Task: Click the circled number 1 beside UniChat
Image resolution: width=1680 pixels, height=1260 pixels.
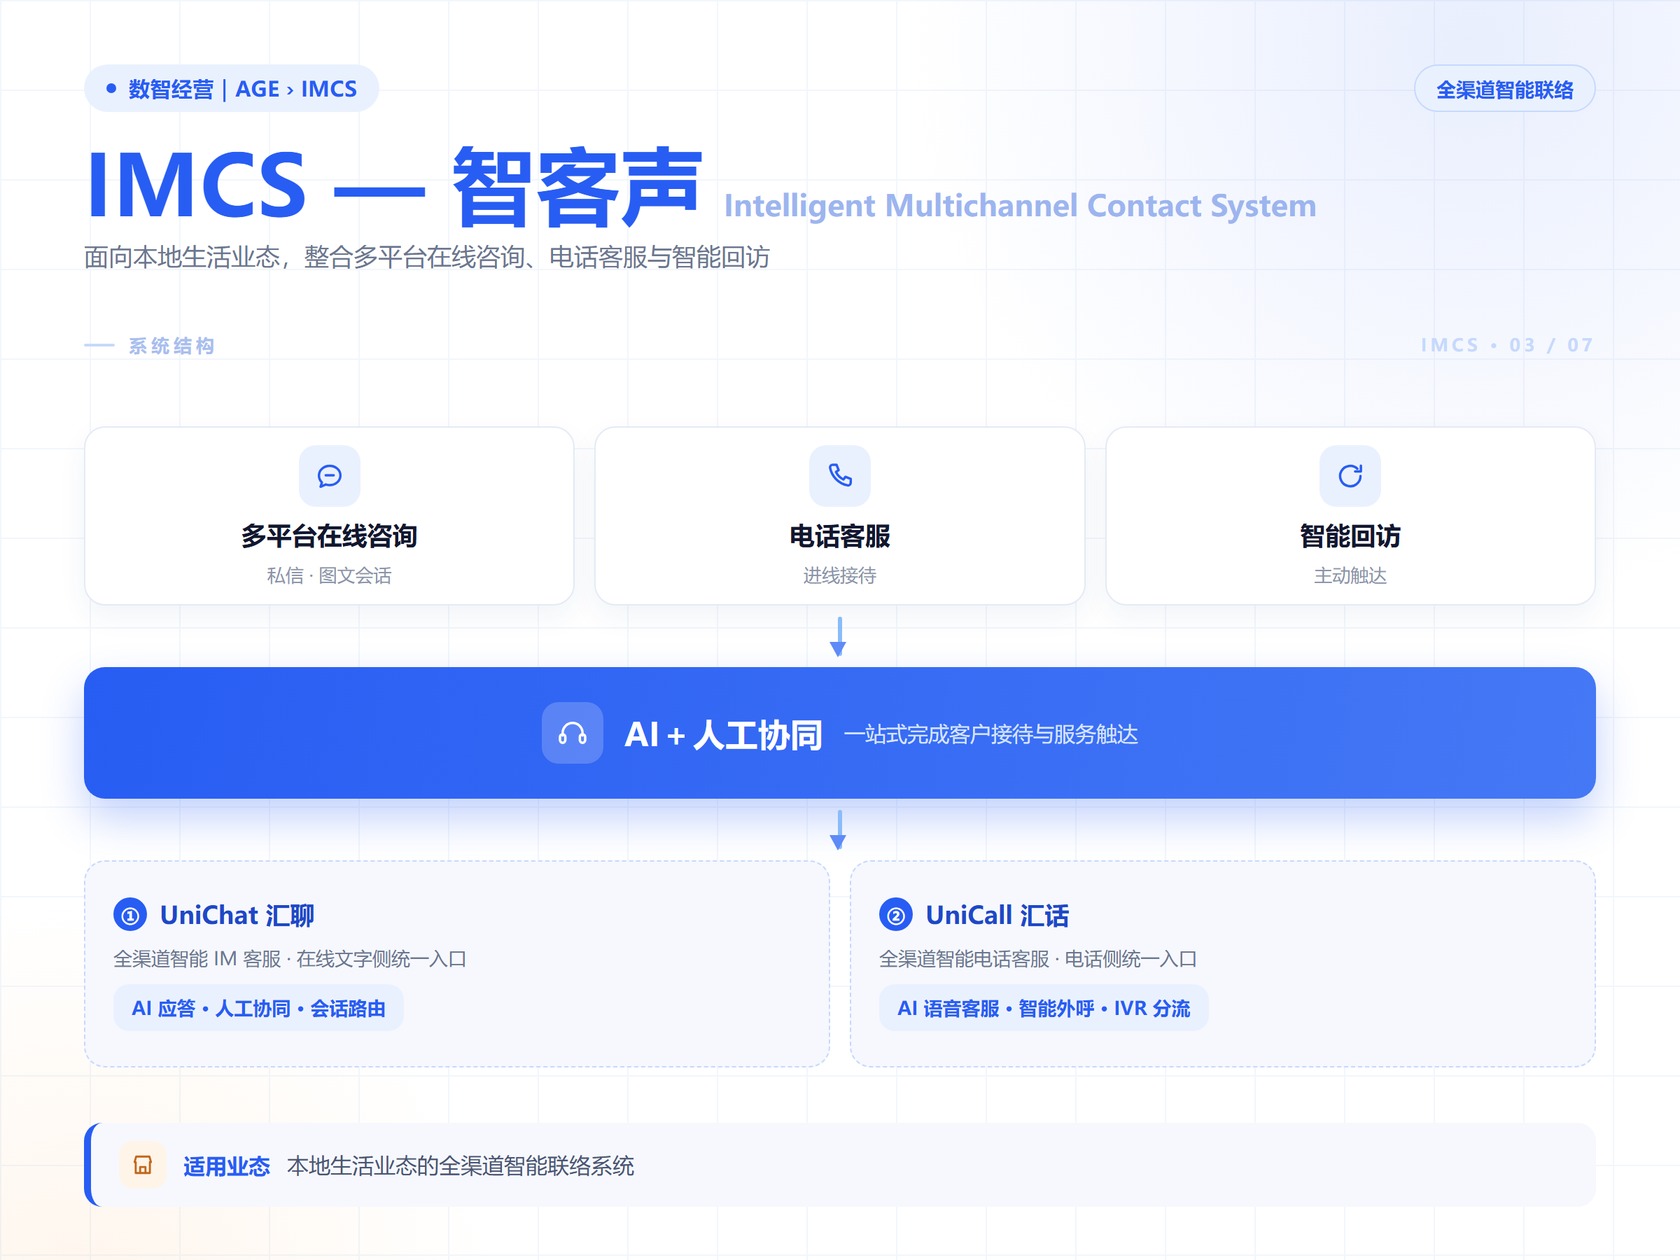Action: (x=130, y=915)
